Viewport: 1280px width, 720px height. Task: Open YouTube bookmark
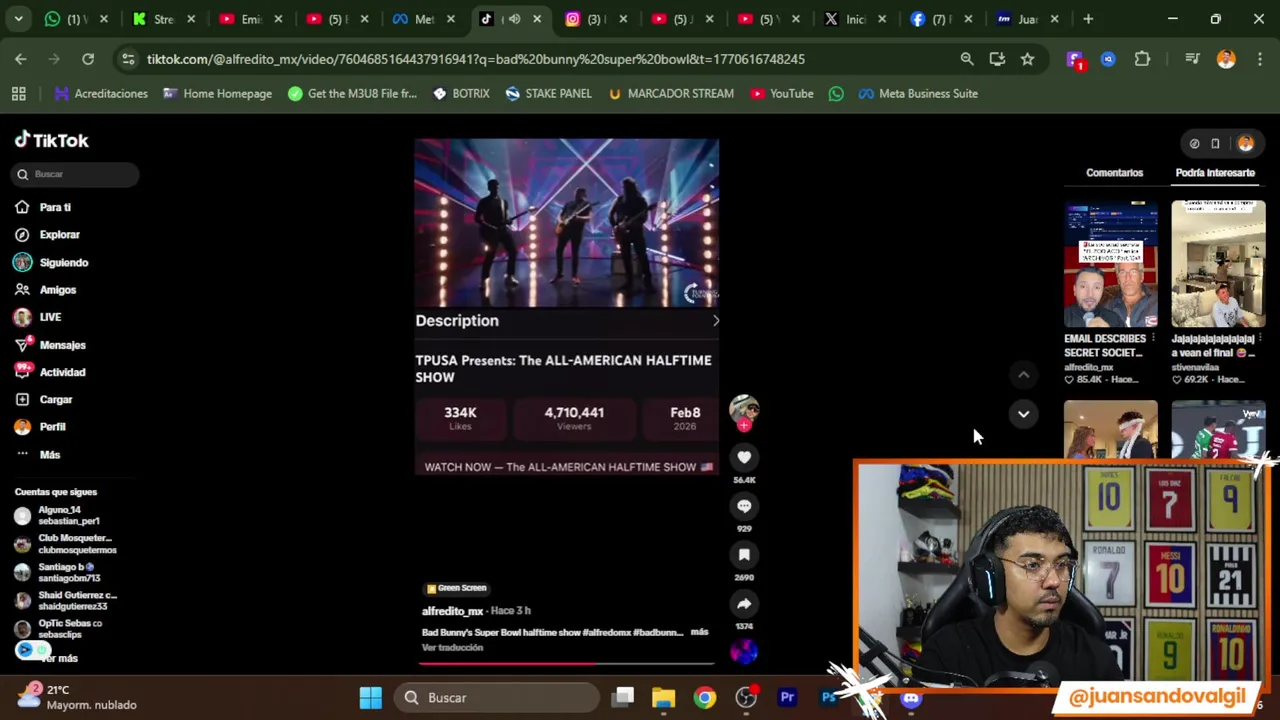[x=781, y=93]
